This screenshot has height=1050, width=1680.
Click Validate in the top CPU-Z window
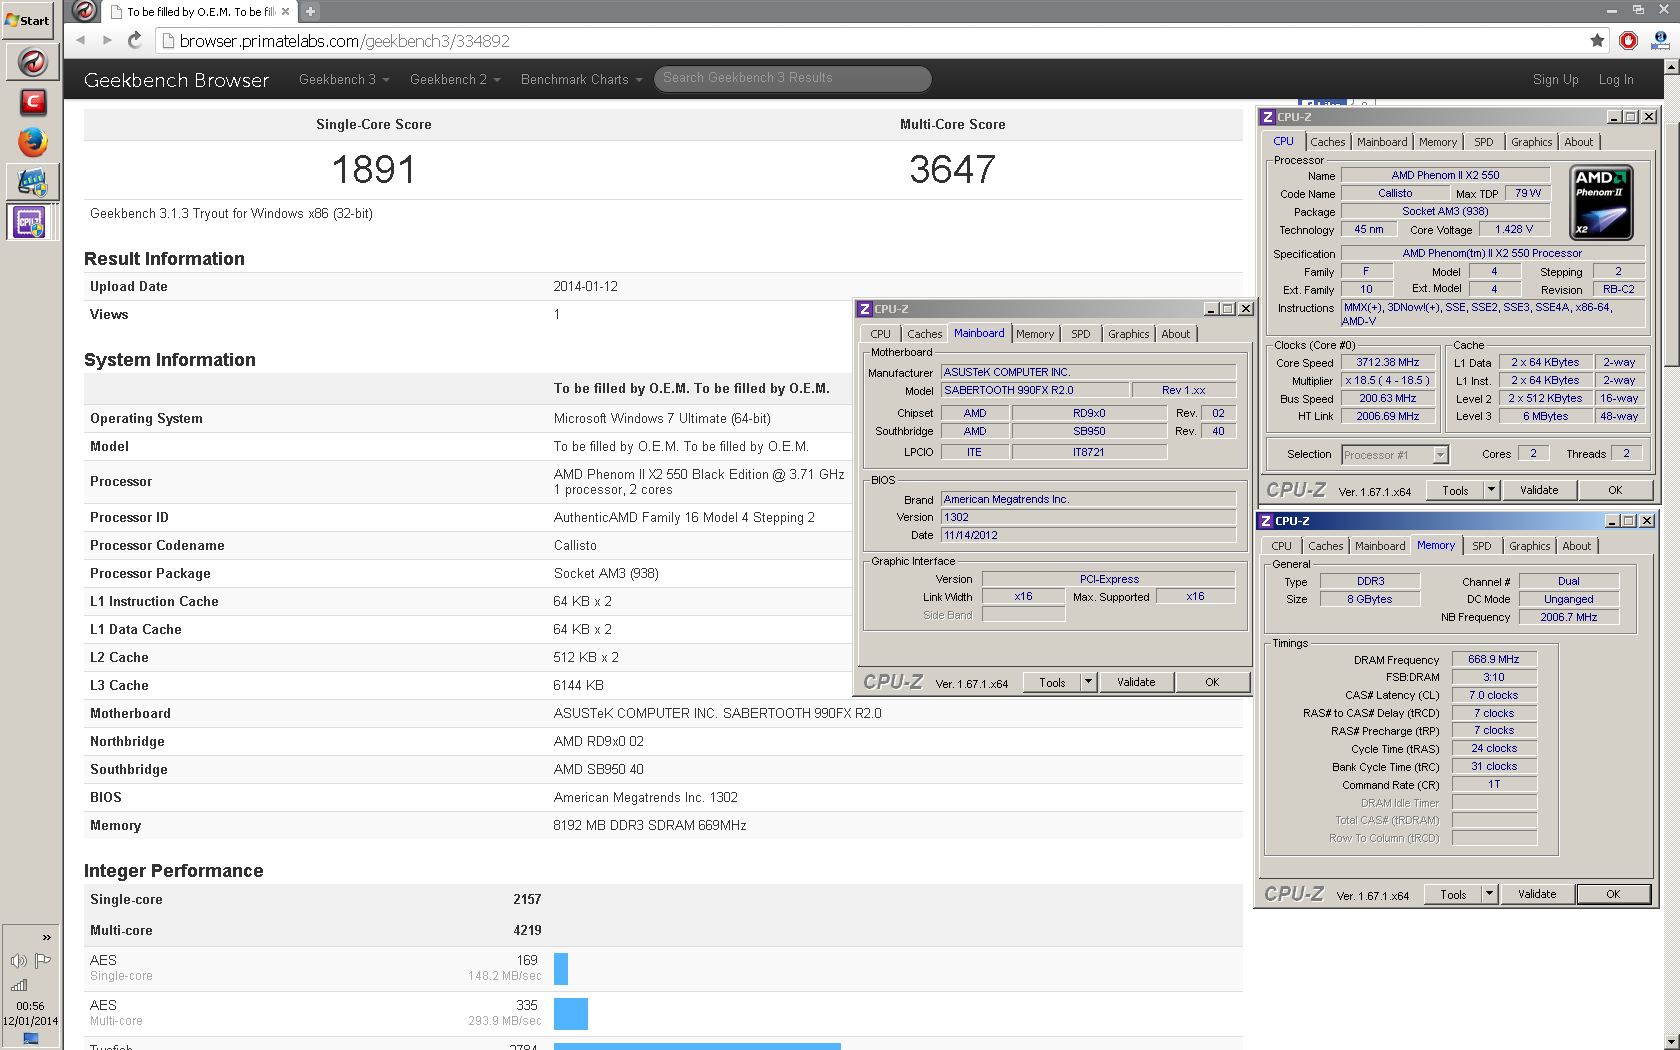[1539, 490]
